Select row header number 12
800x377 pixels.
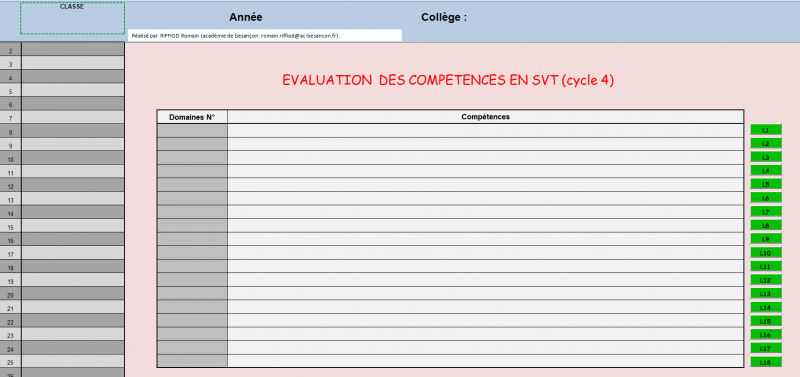[x=11, y=187]
